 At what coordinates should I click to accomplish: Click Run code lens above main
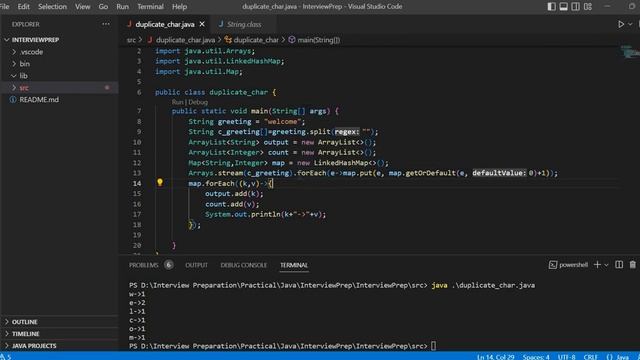click(x=177, y=102)
